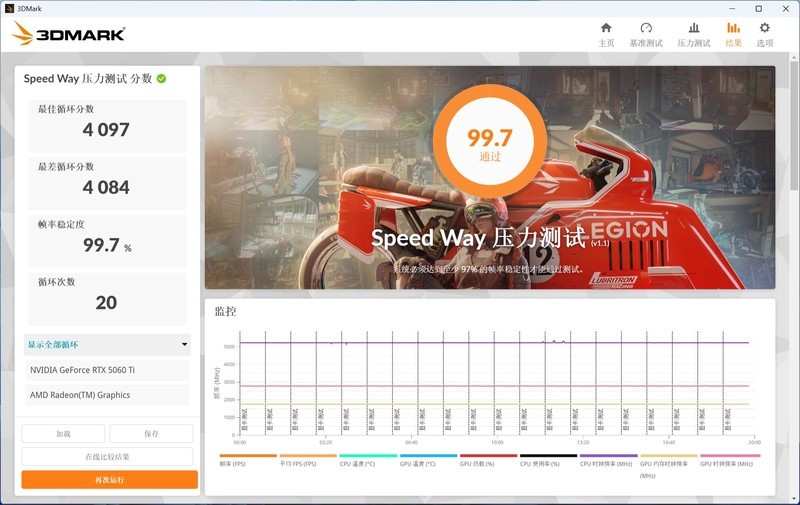Click the 5000 value on the chart axis
The image size is (800, 505).
coord(230,346)
